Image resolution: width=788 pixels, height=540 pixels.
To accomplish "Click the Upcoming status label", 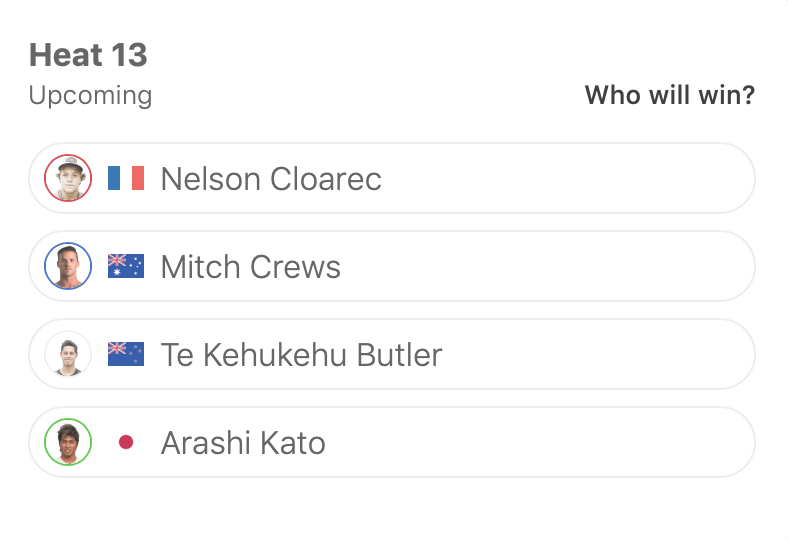I will point(90,96).
